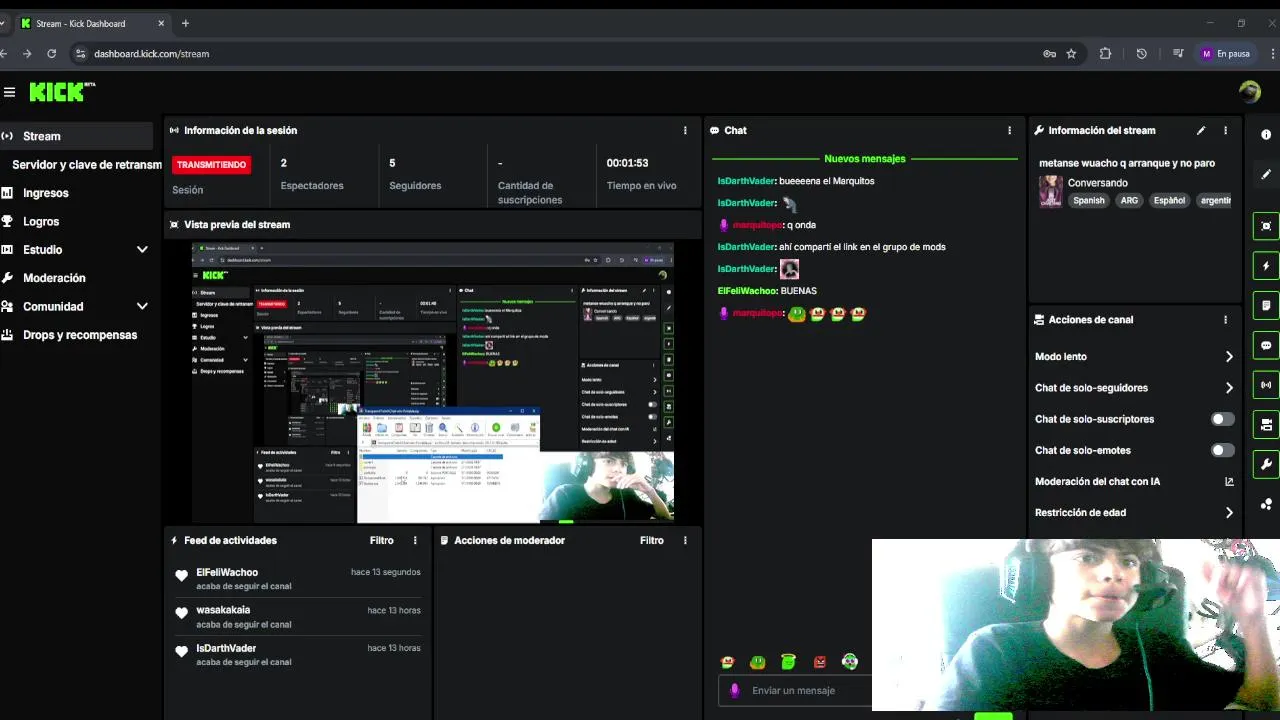Expand the Comunidad sidebar section

(142, 307)
